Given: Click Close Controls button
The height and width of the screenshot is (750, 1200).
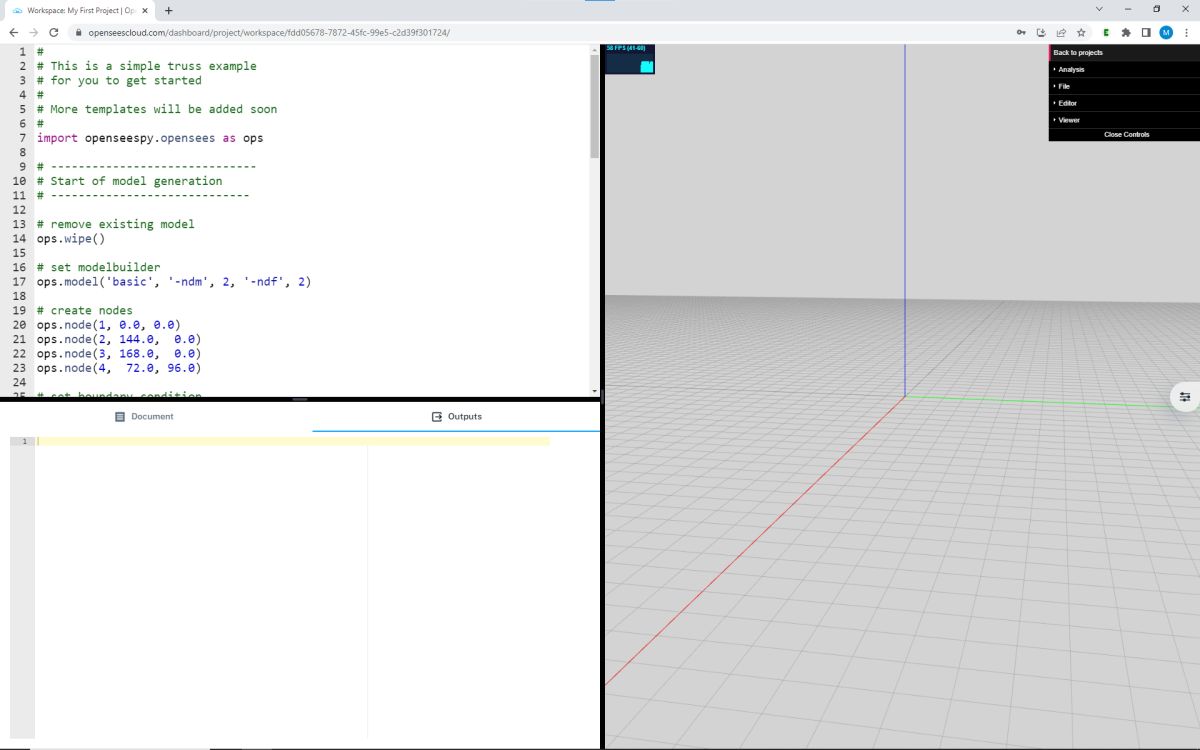Looking at the screenshot, I should click(x=1124, y=134).
